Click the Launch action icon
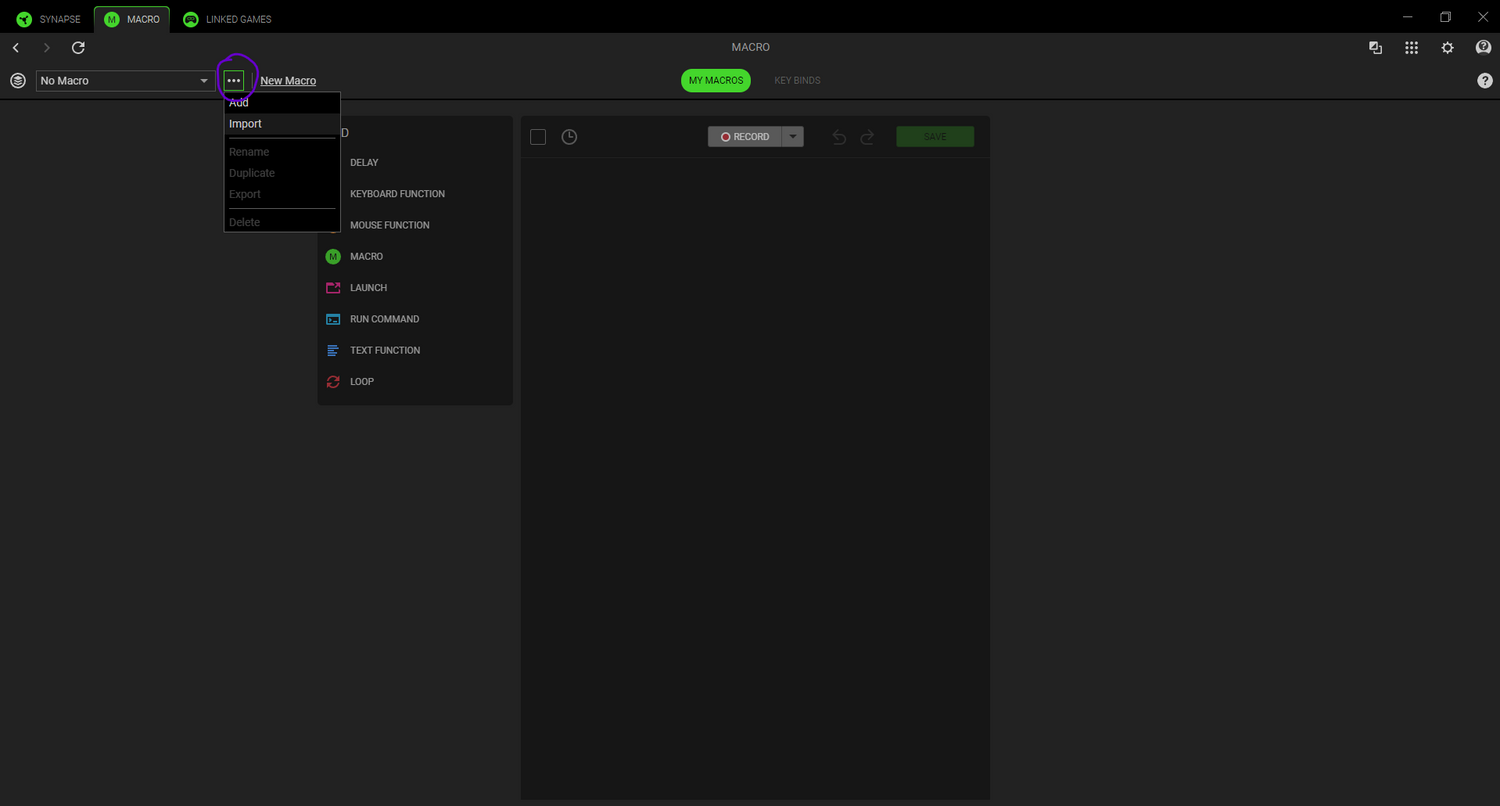The image size is (1500, 806). [x=333, y=288]
